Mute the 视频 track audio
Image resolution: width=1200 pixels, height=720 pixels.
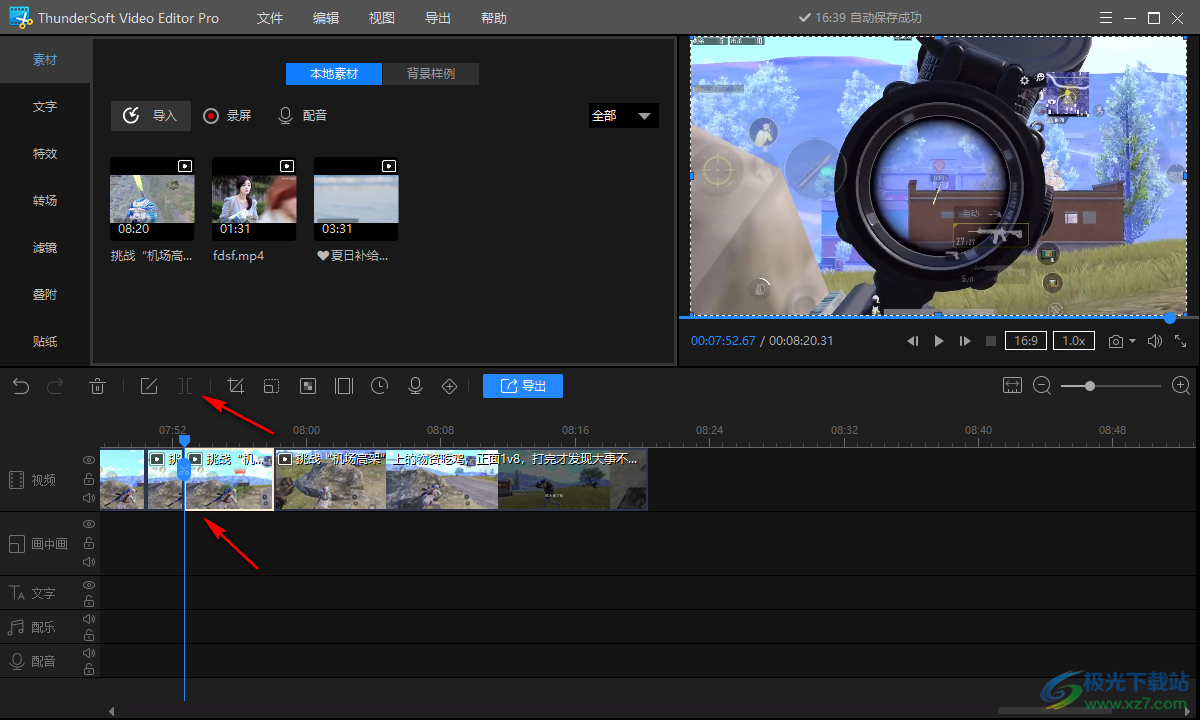click(89, 498)
